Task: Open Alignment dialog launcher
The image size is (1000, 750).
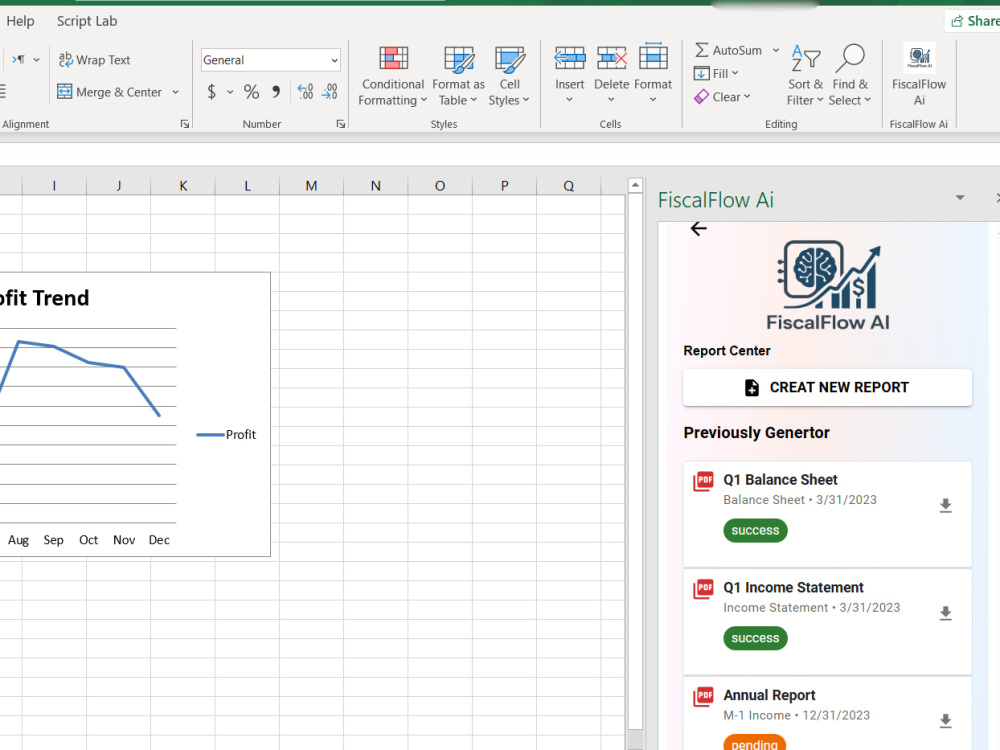Action: (x=185, y=124)
